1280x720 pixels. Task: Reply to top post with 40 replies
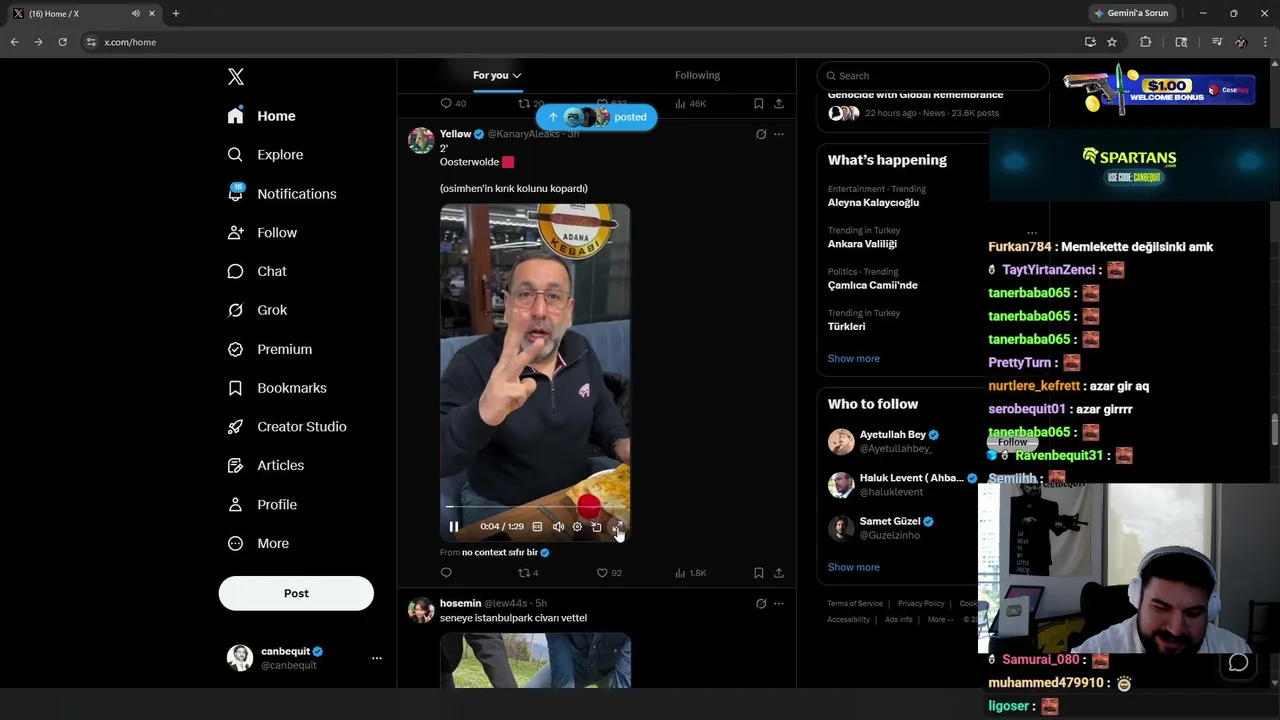(x=453, y=103)
